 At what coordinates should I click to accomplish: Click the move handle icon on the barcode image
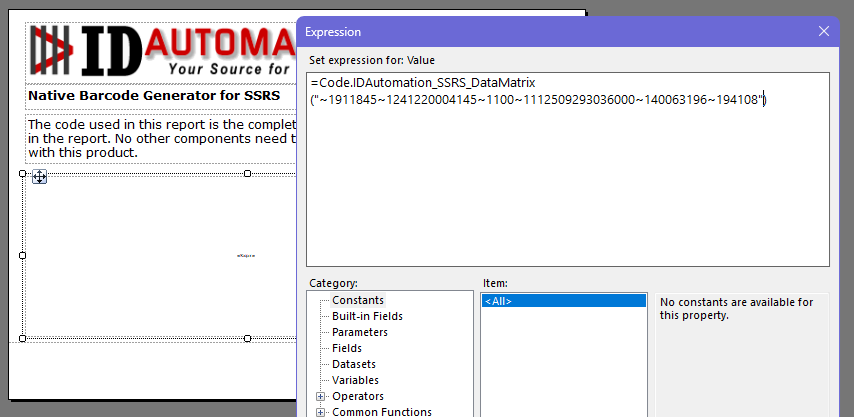40,177
